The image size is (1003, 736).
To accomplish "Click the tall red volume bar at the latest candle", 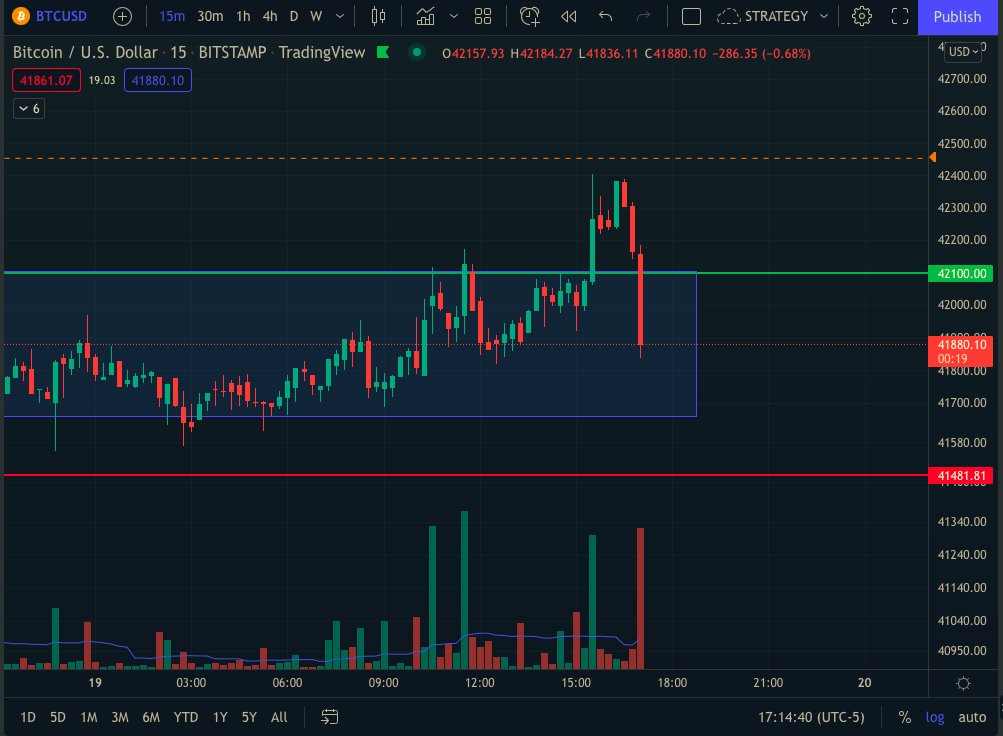I will 640,599.
